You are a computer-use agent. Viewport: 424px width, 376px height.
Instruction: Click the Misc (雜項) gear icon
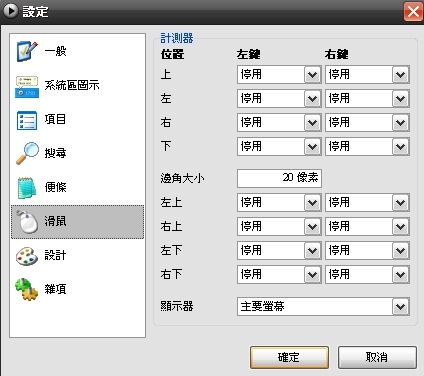tap(27, 289)
